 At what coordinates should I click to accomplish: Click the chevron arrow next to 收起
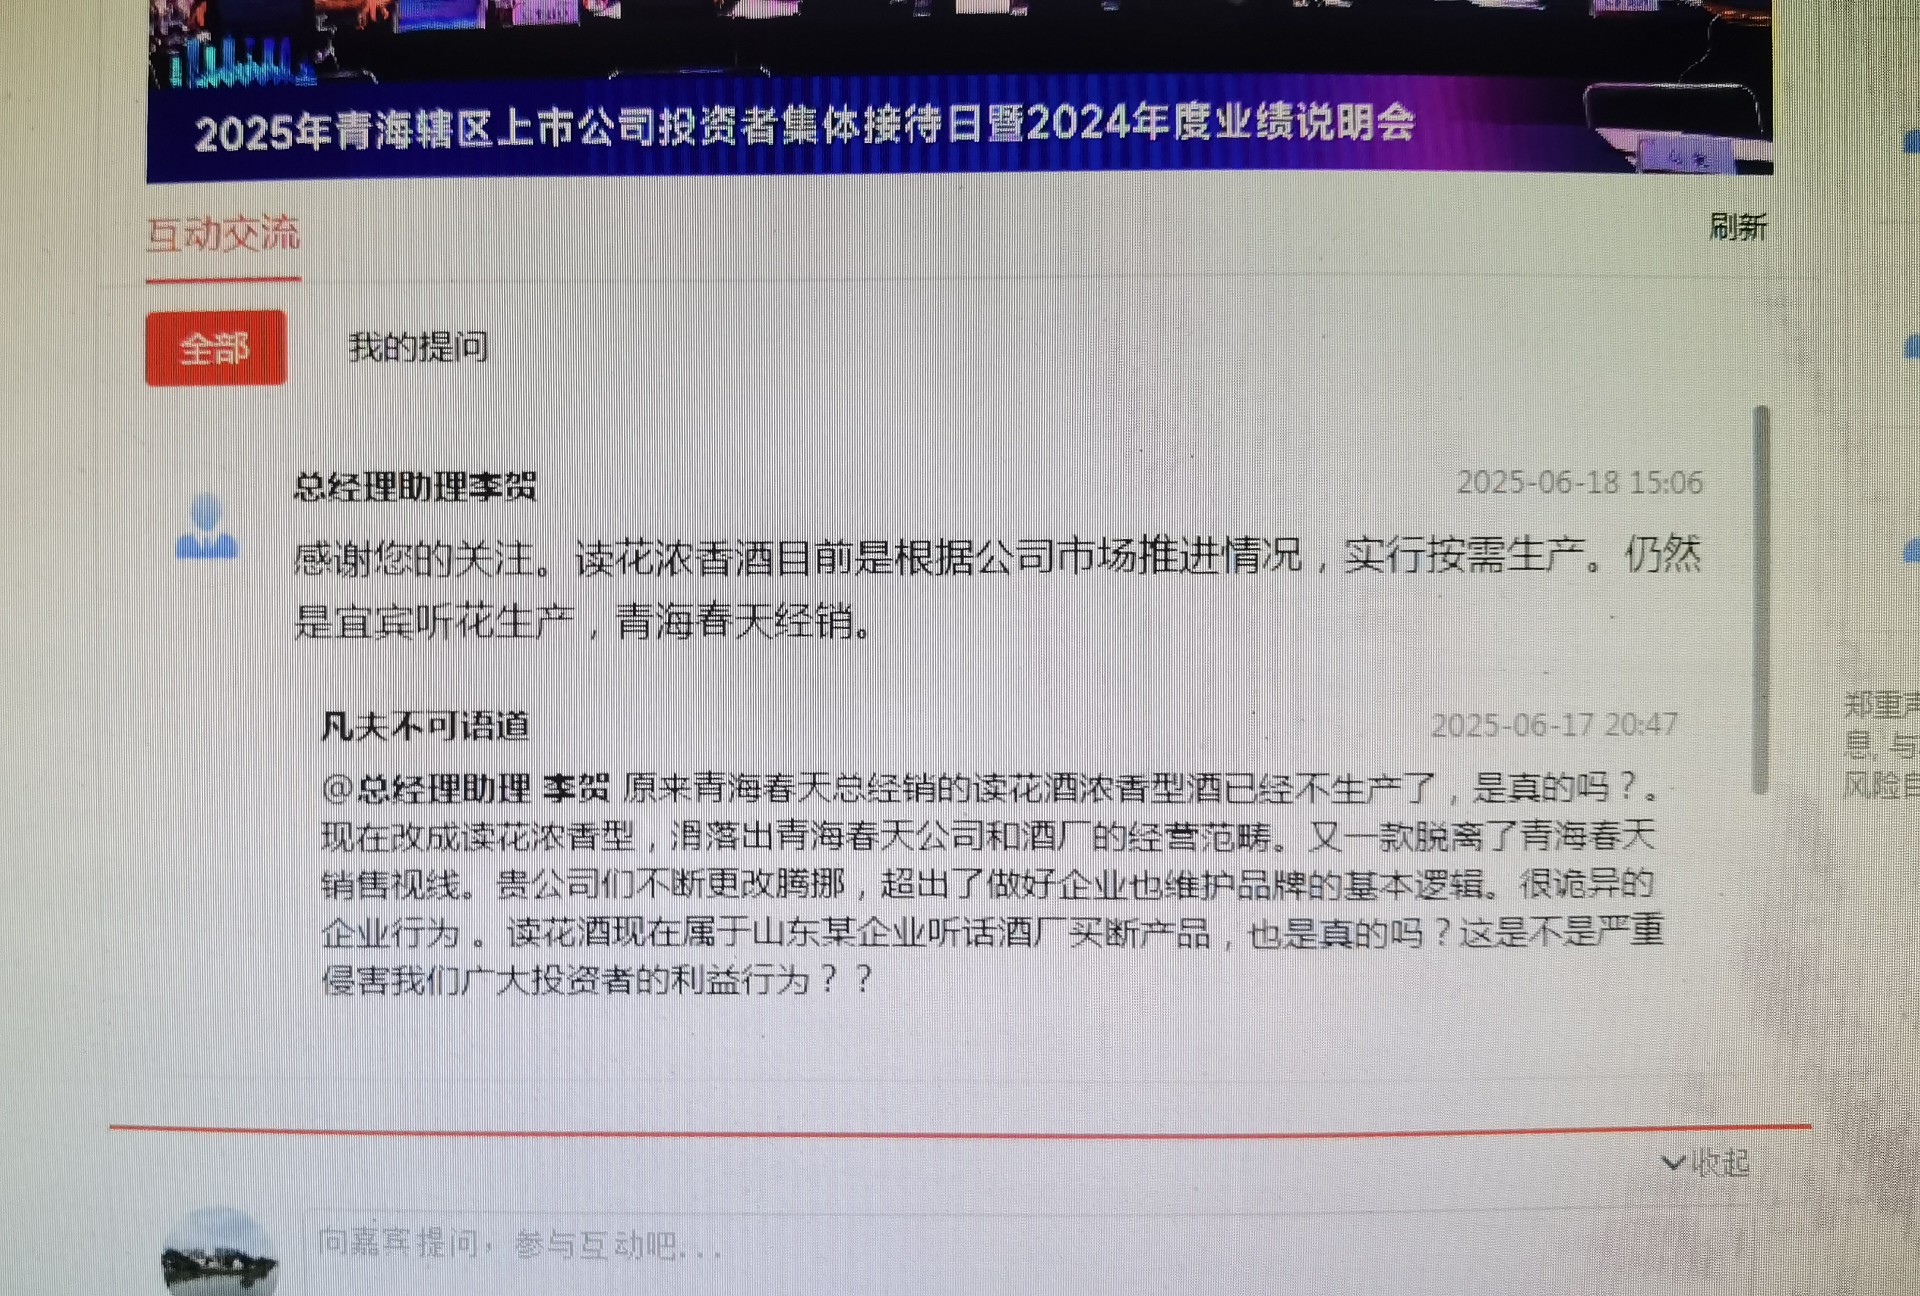[x=1673, y=1163]
